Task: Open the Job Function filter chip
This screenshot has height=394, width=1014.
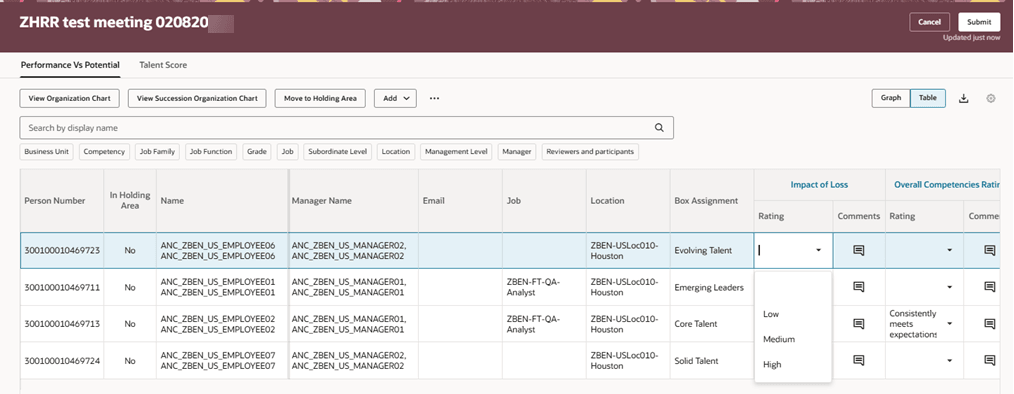Action: [x=211, y=151]
